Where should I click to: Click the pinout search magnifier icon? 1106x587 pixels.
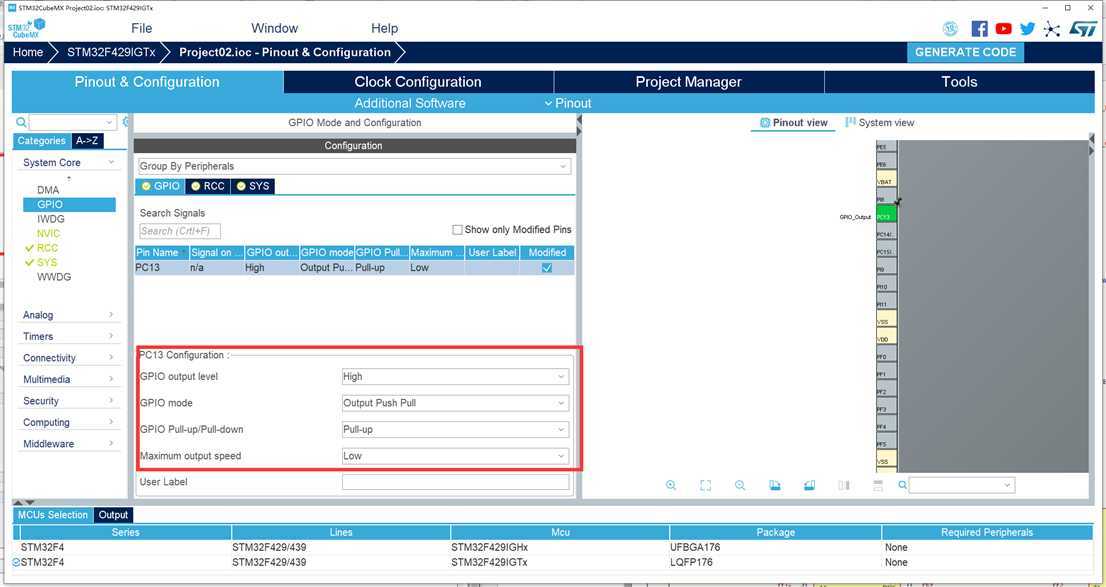coord(902,485)
